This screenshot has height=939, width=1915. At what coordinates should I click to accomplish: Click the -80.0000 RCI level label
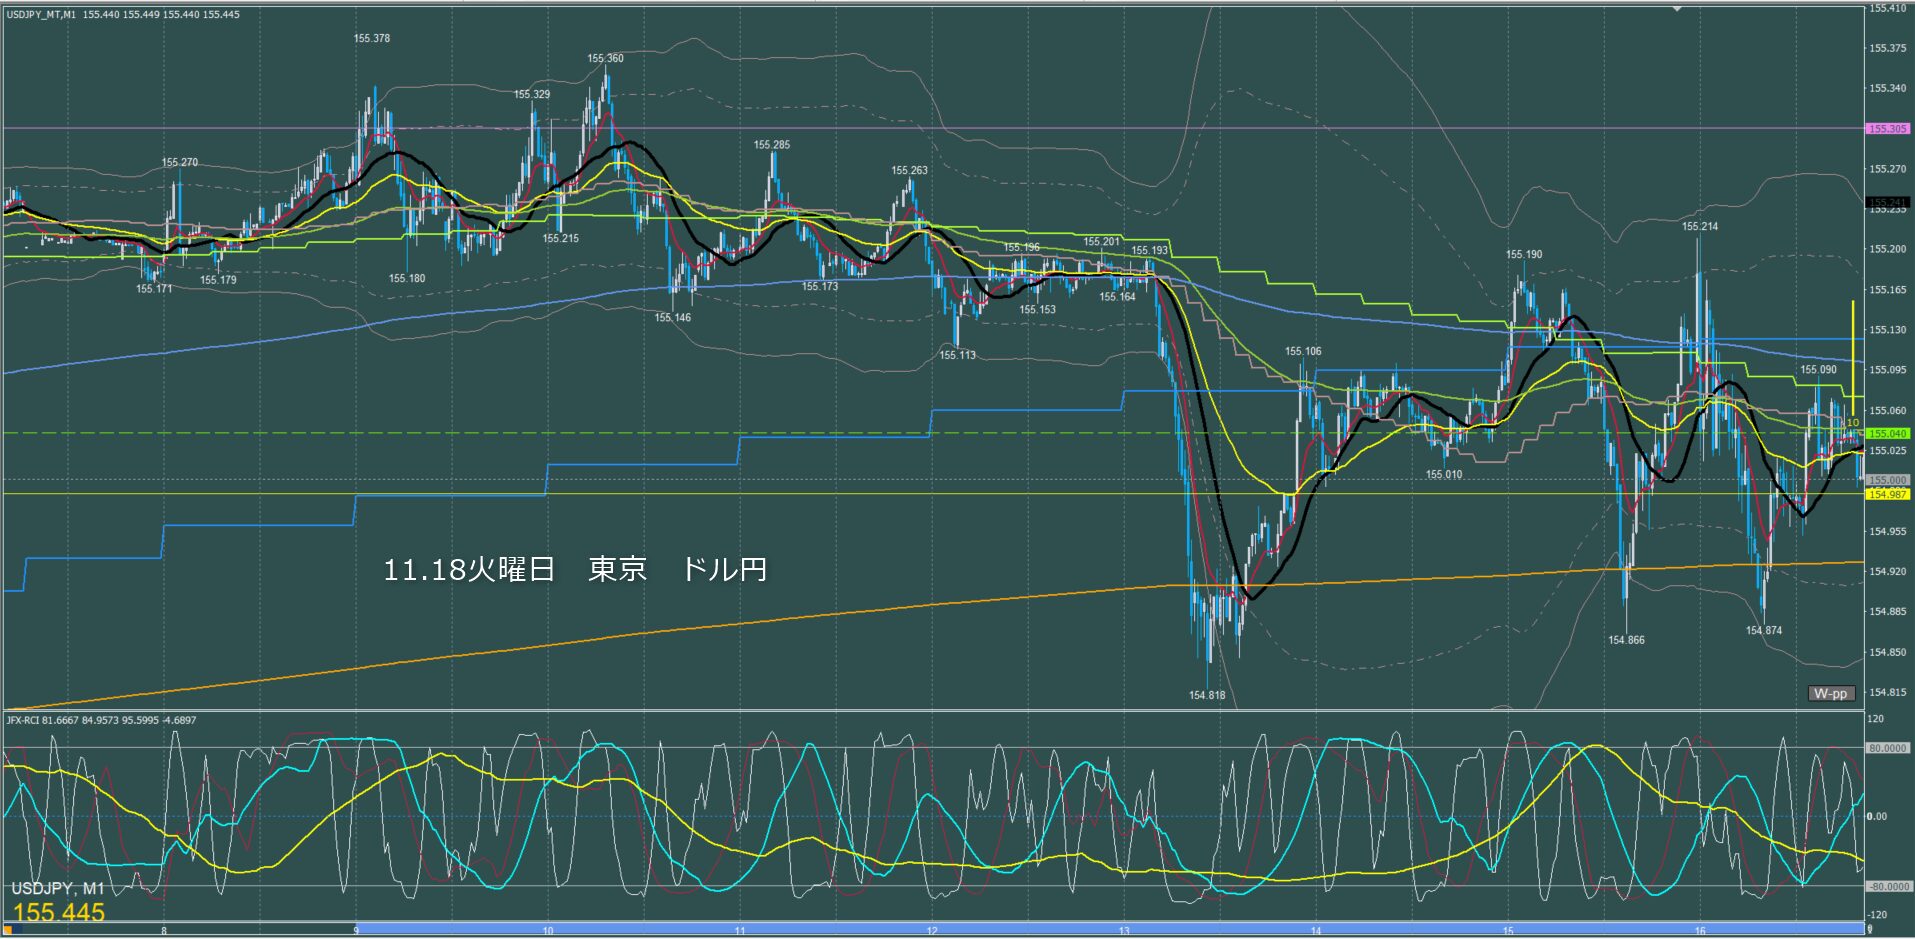[x=1887, y=887]
